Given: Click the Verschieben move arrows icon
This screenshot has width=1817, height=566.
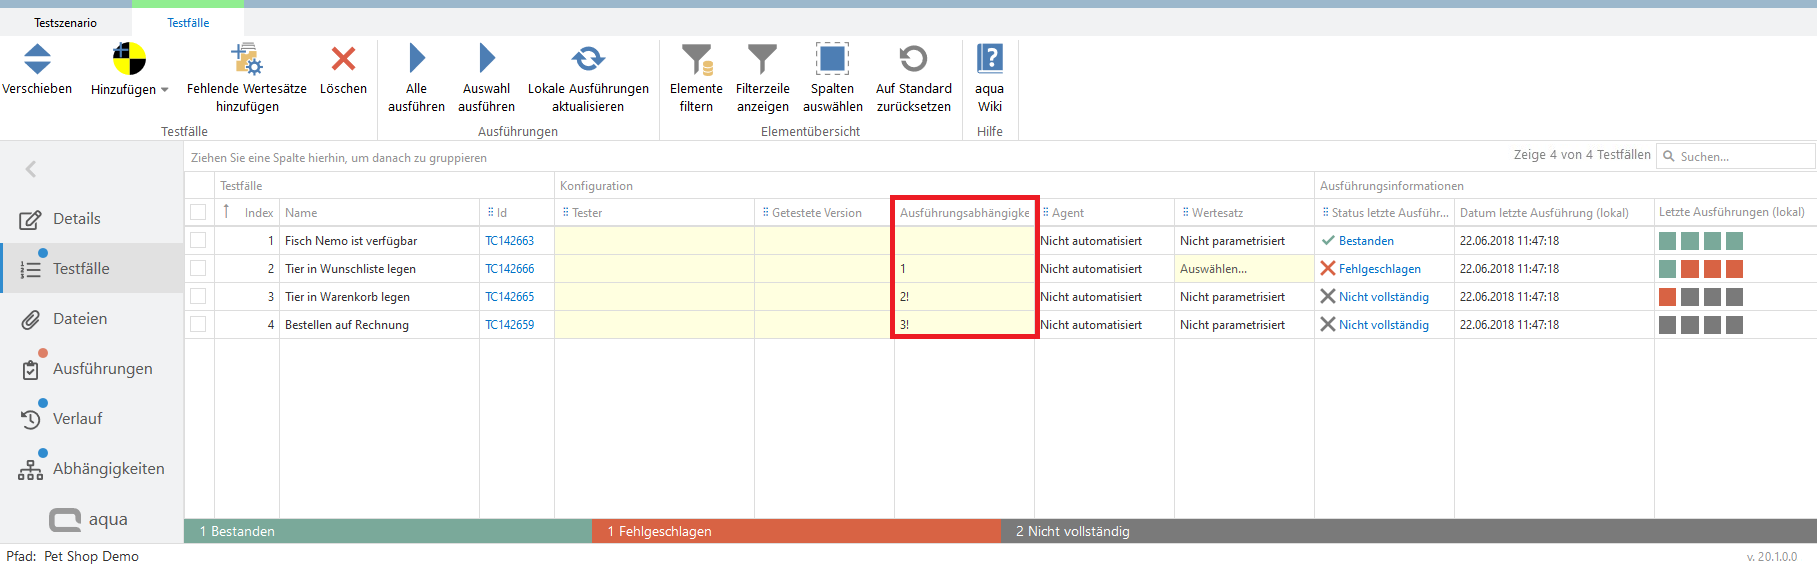Looking at the screenshot, I should [x=37, y=60].
